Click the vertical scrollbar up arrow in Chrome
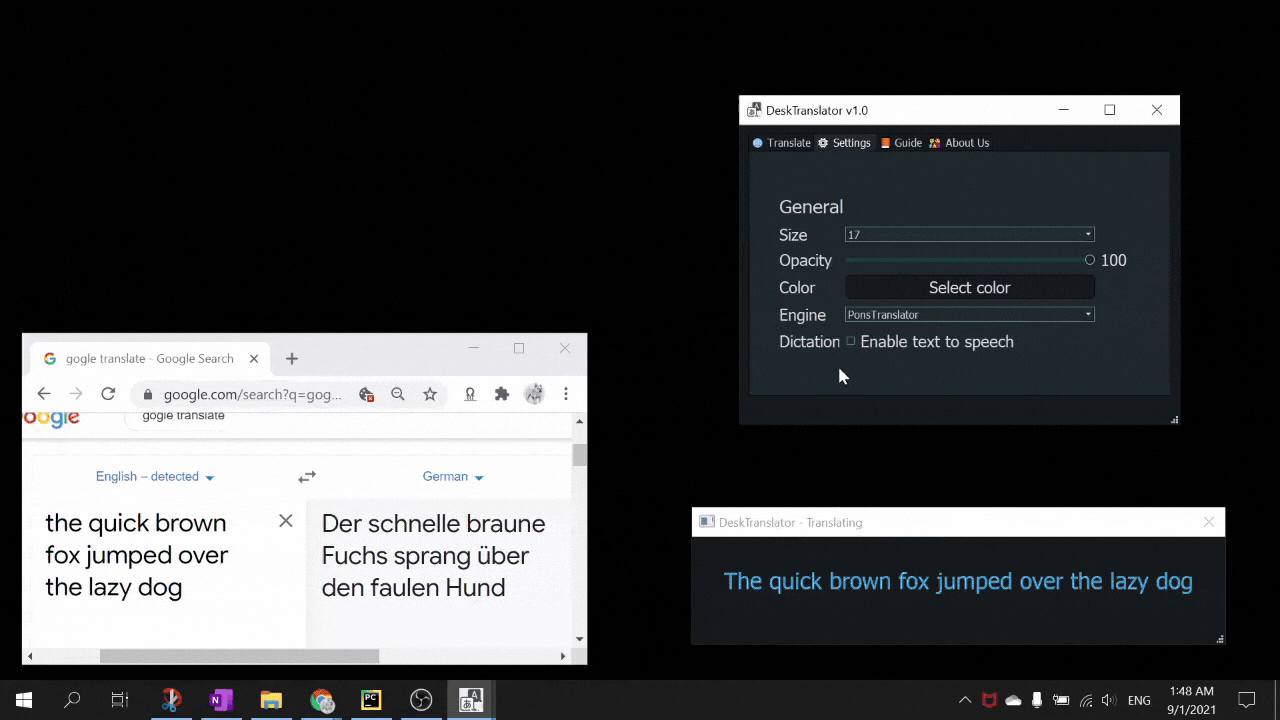Viewport: 1280px width, 720px height. point(580,422)
